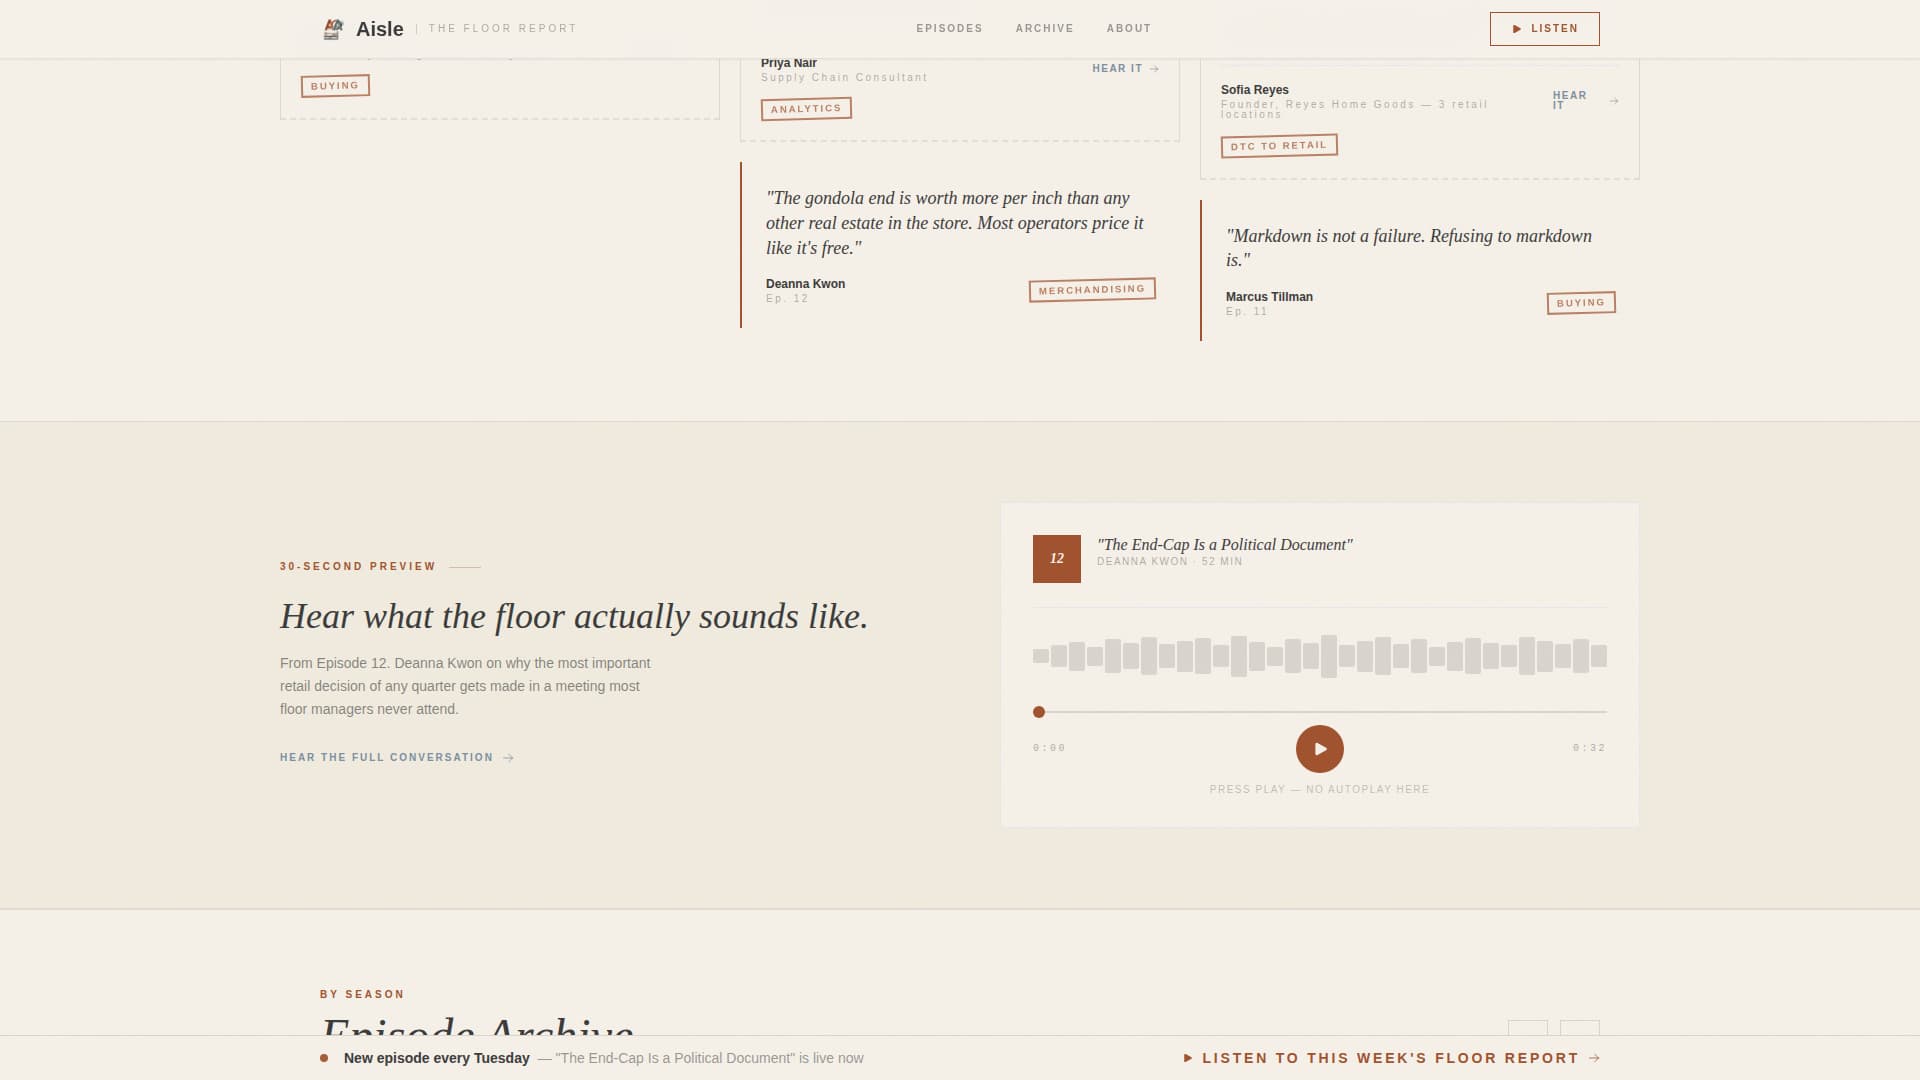Click Listen to This Week's Floor Report link
Image resolution: width=1920 pixels, height=1080 pixels.
pyautogui.click(x=1392, y=1058)
